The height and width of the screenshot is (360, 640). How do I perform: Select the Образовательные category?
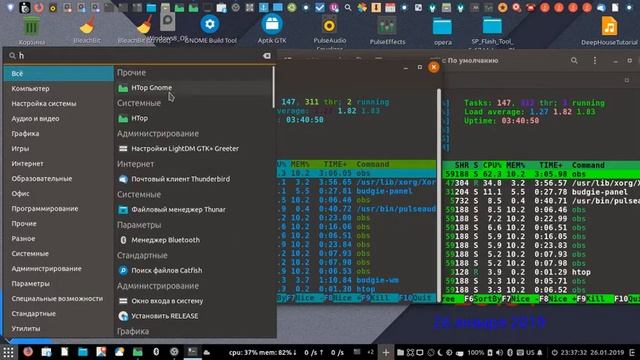[59, 179]
